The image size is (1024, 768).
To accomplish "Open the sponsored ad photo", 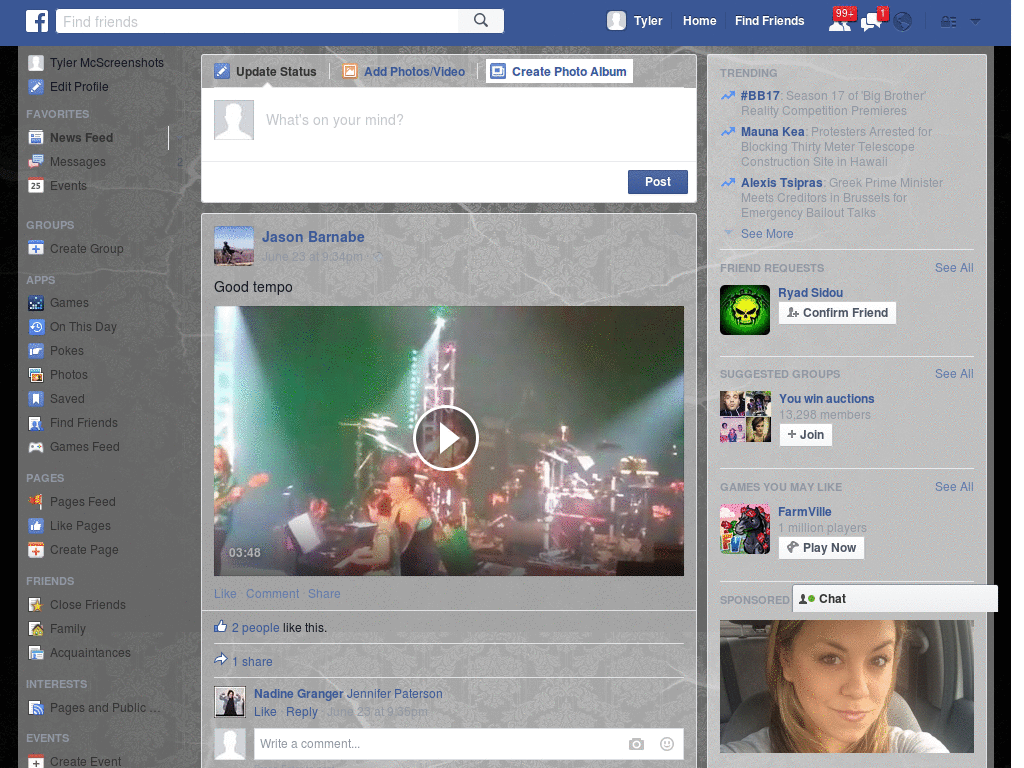I will 846,686.
